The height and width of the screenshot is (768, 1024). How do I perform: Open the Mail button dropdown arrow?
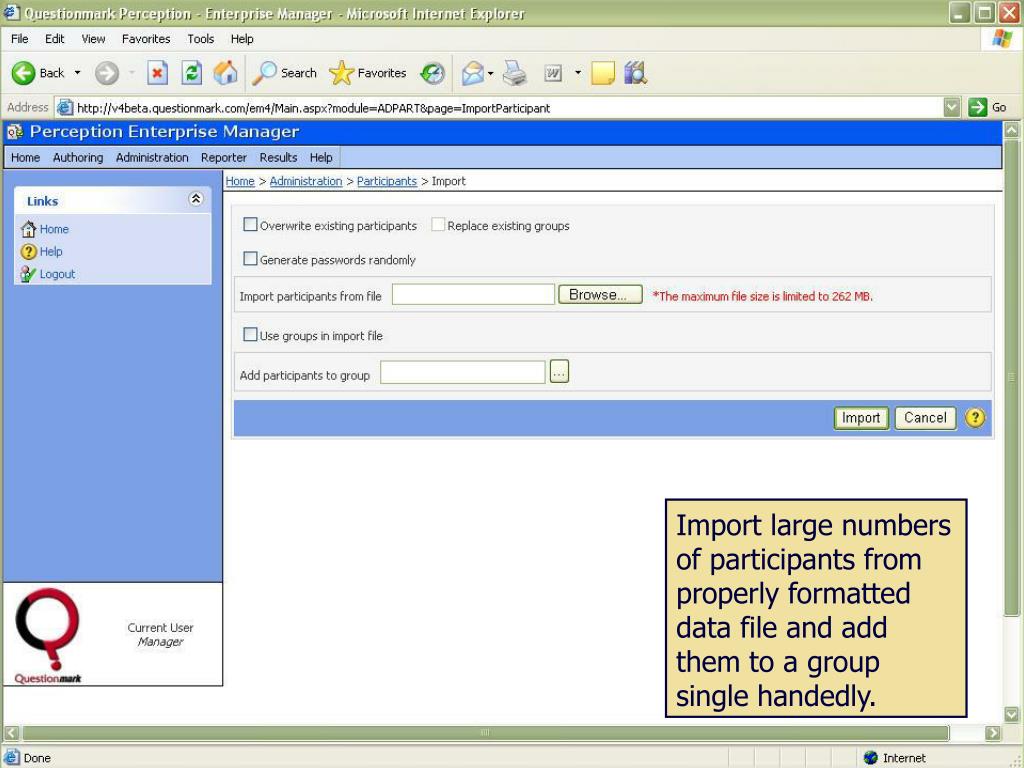(490, 73)
